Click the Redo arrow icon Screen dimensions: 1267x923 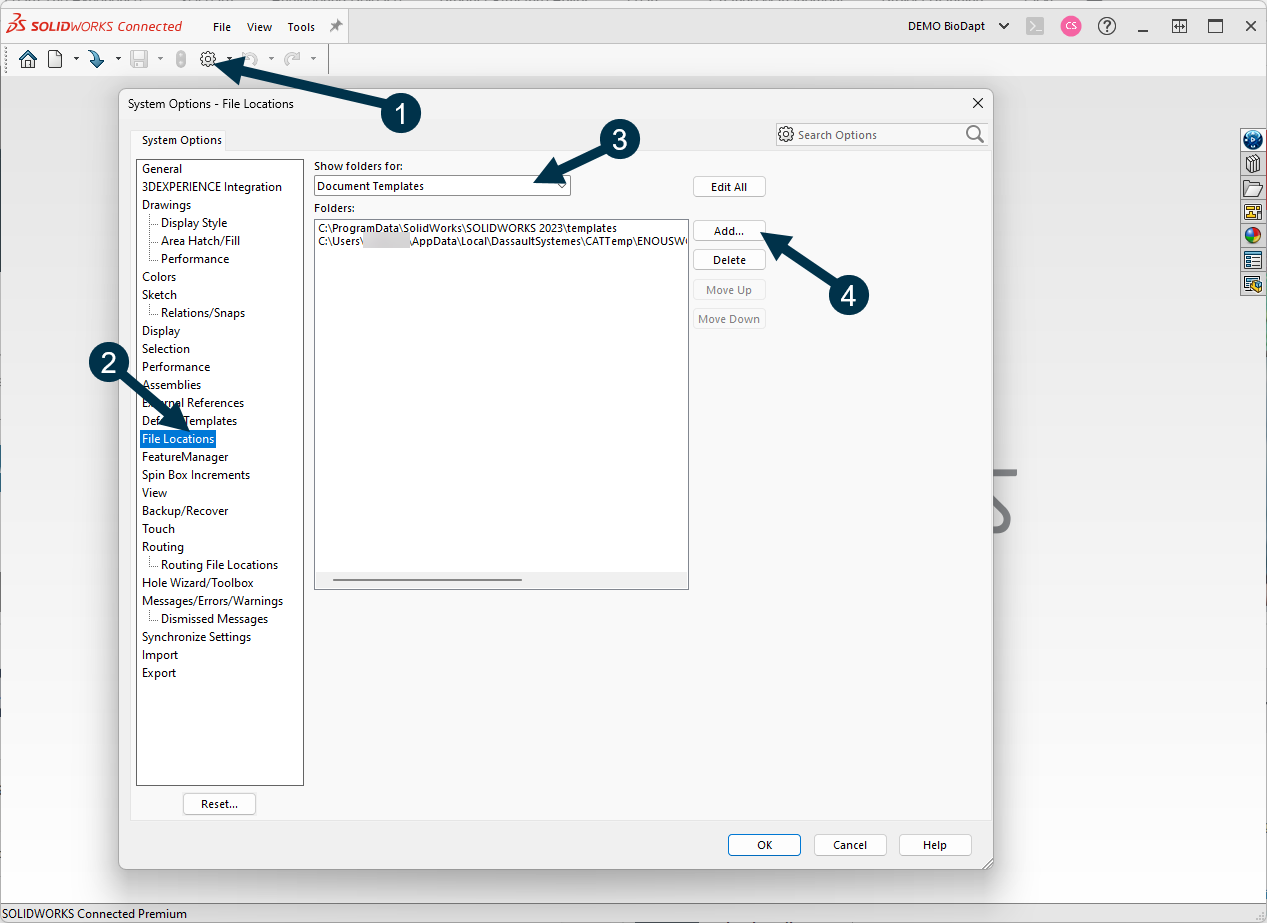(x=292, y=59)
